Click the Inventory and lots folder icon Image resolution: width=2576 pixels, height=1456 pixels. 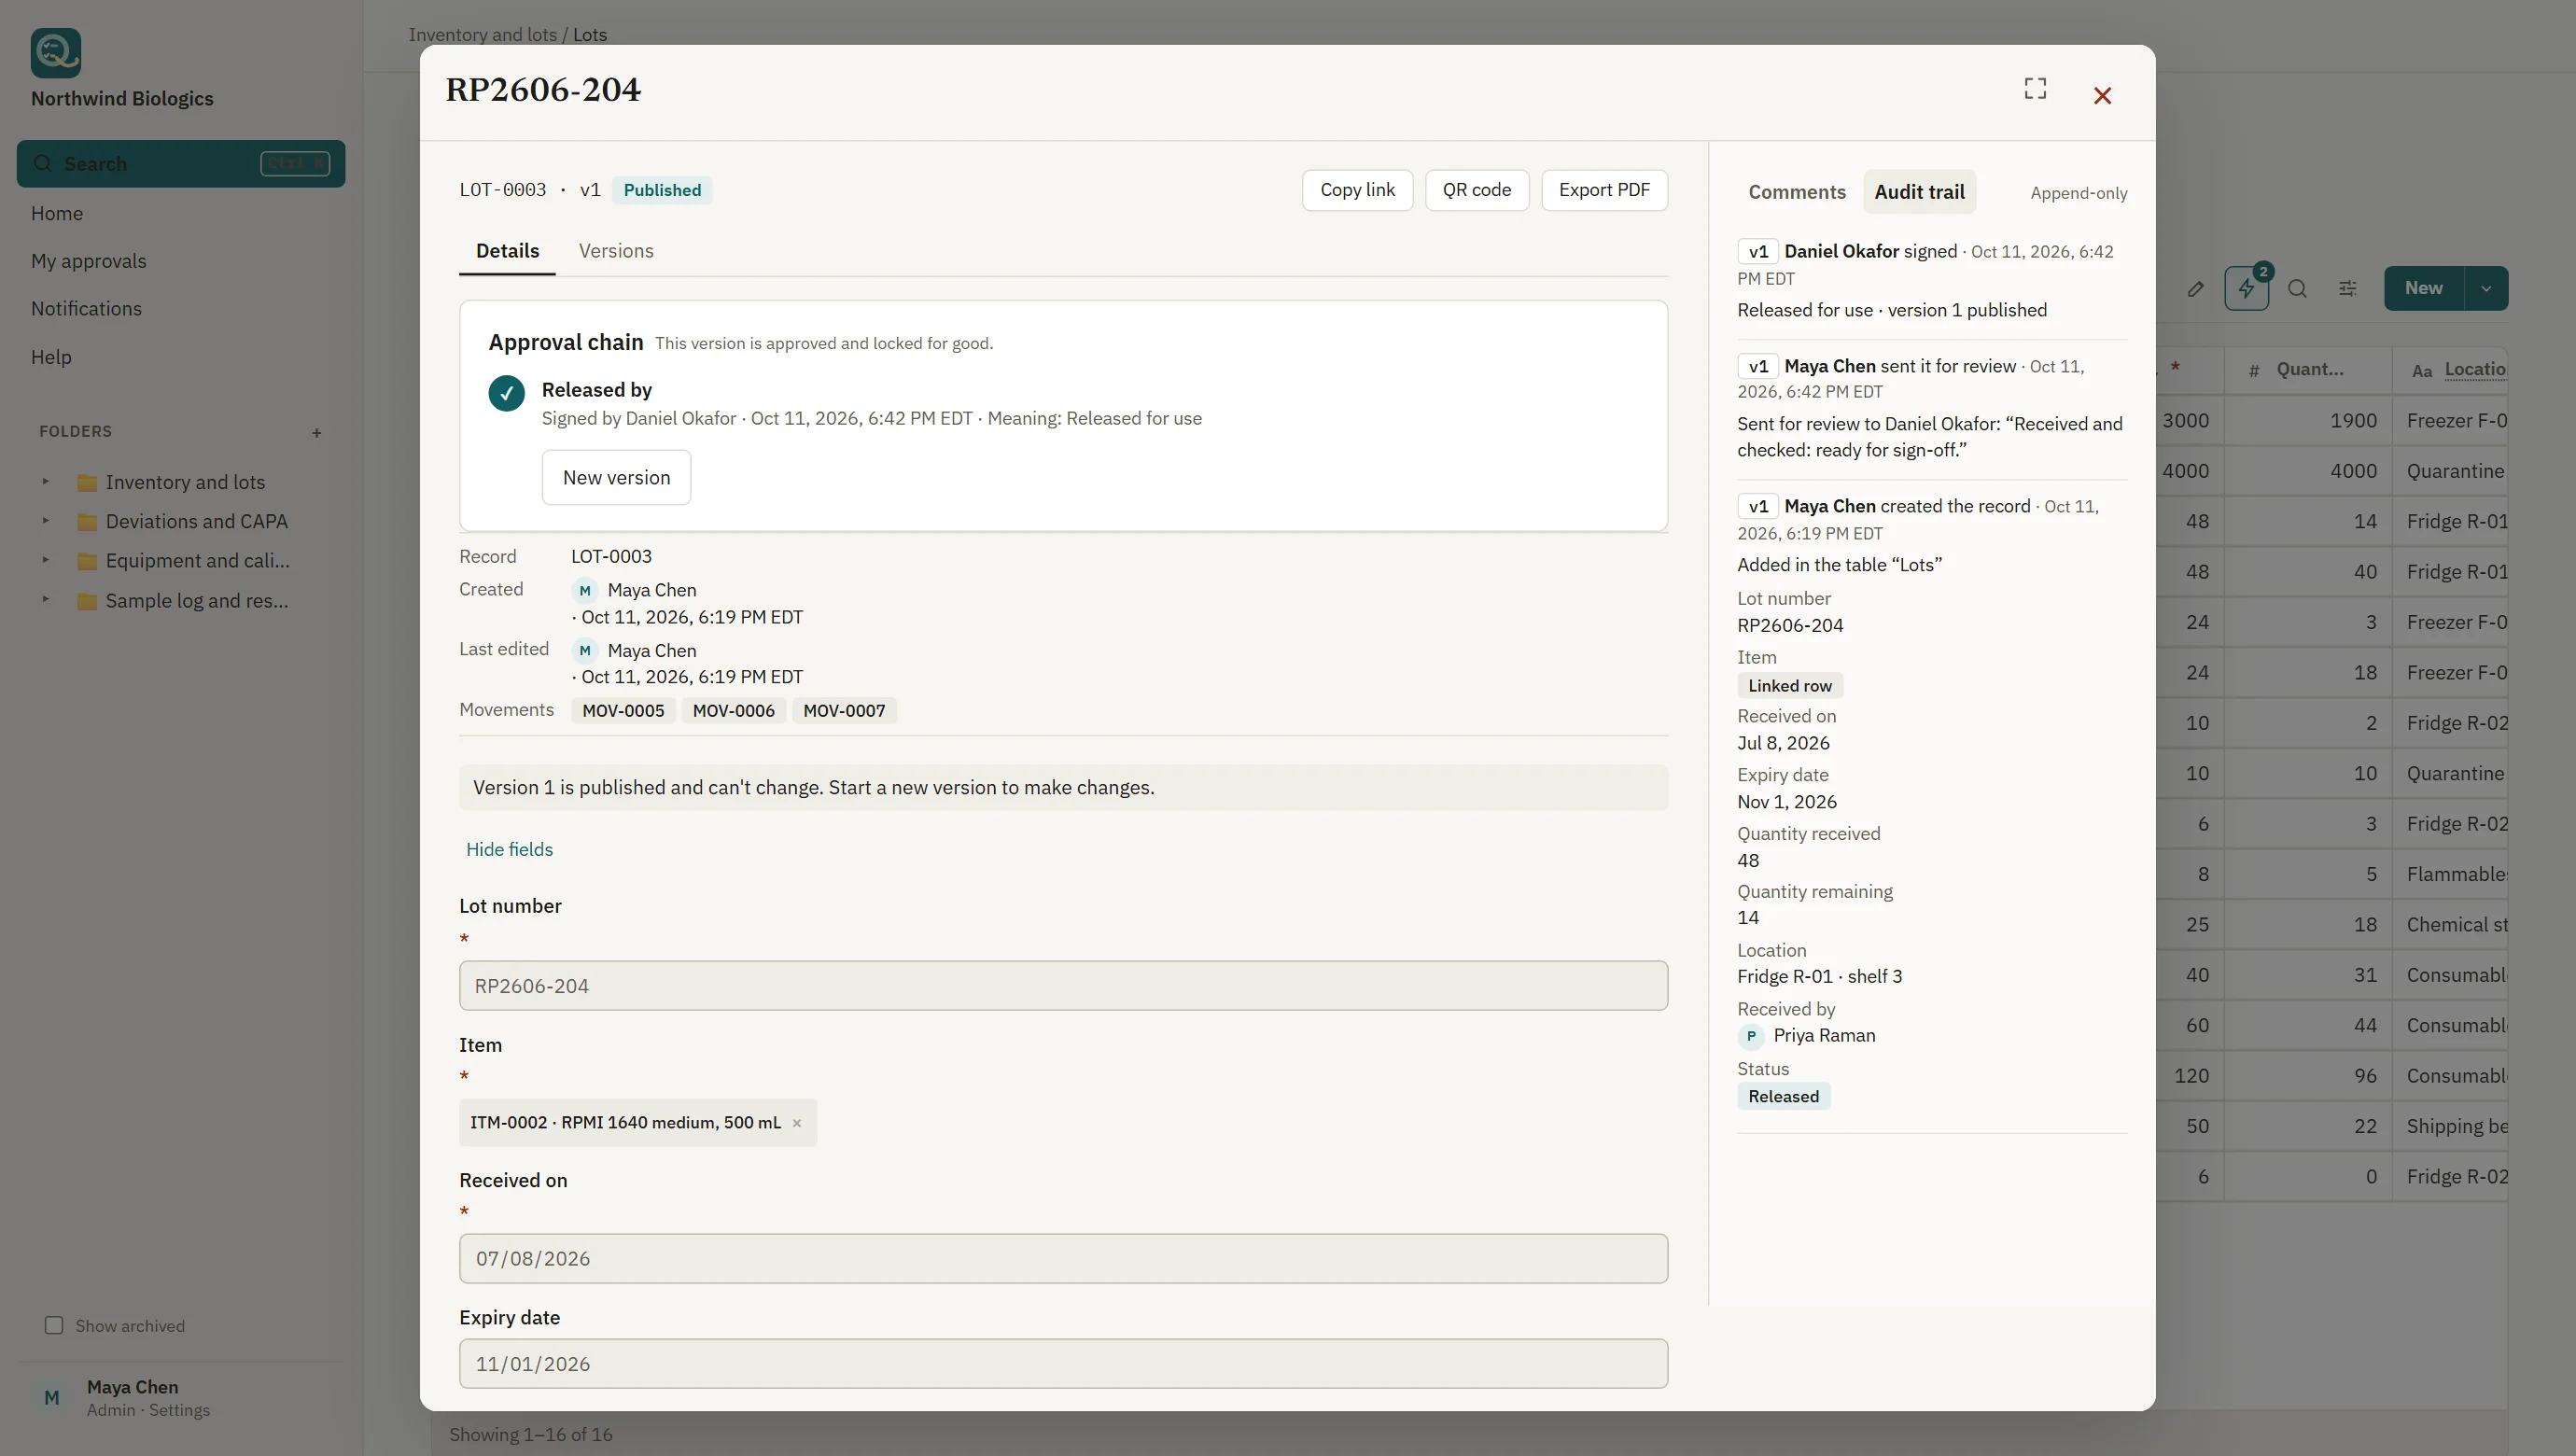point(87,482)
